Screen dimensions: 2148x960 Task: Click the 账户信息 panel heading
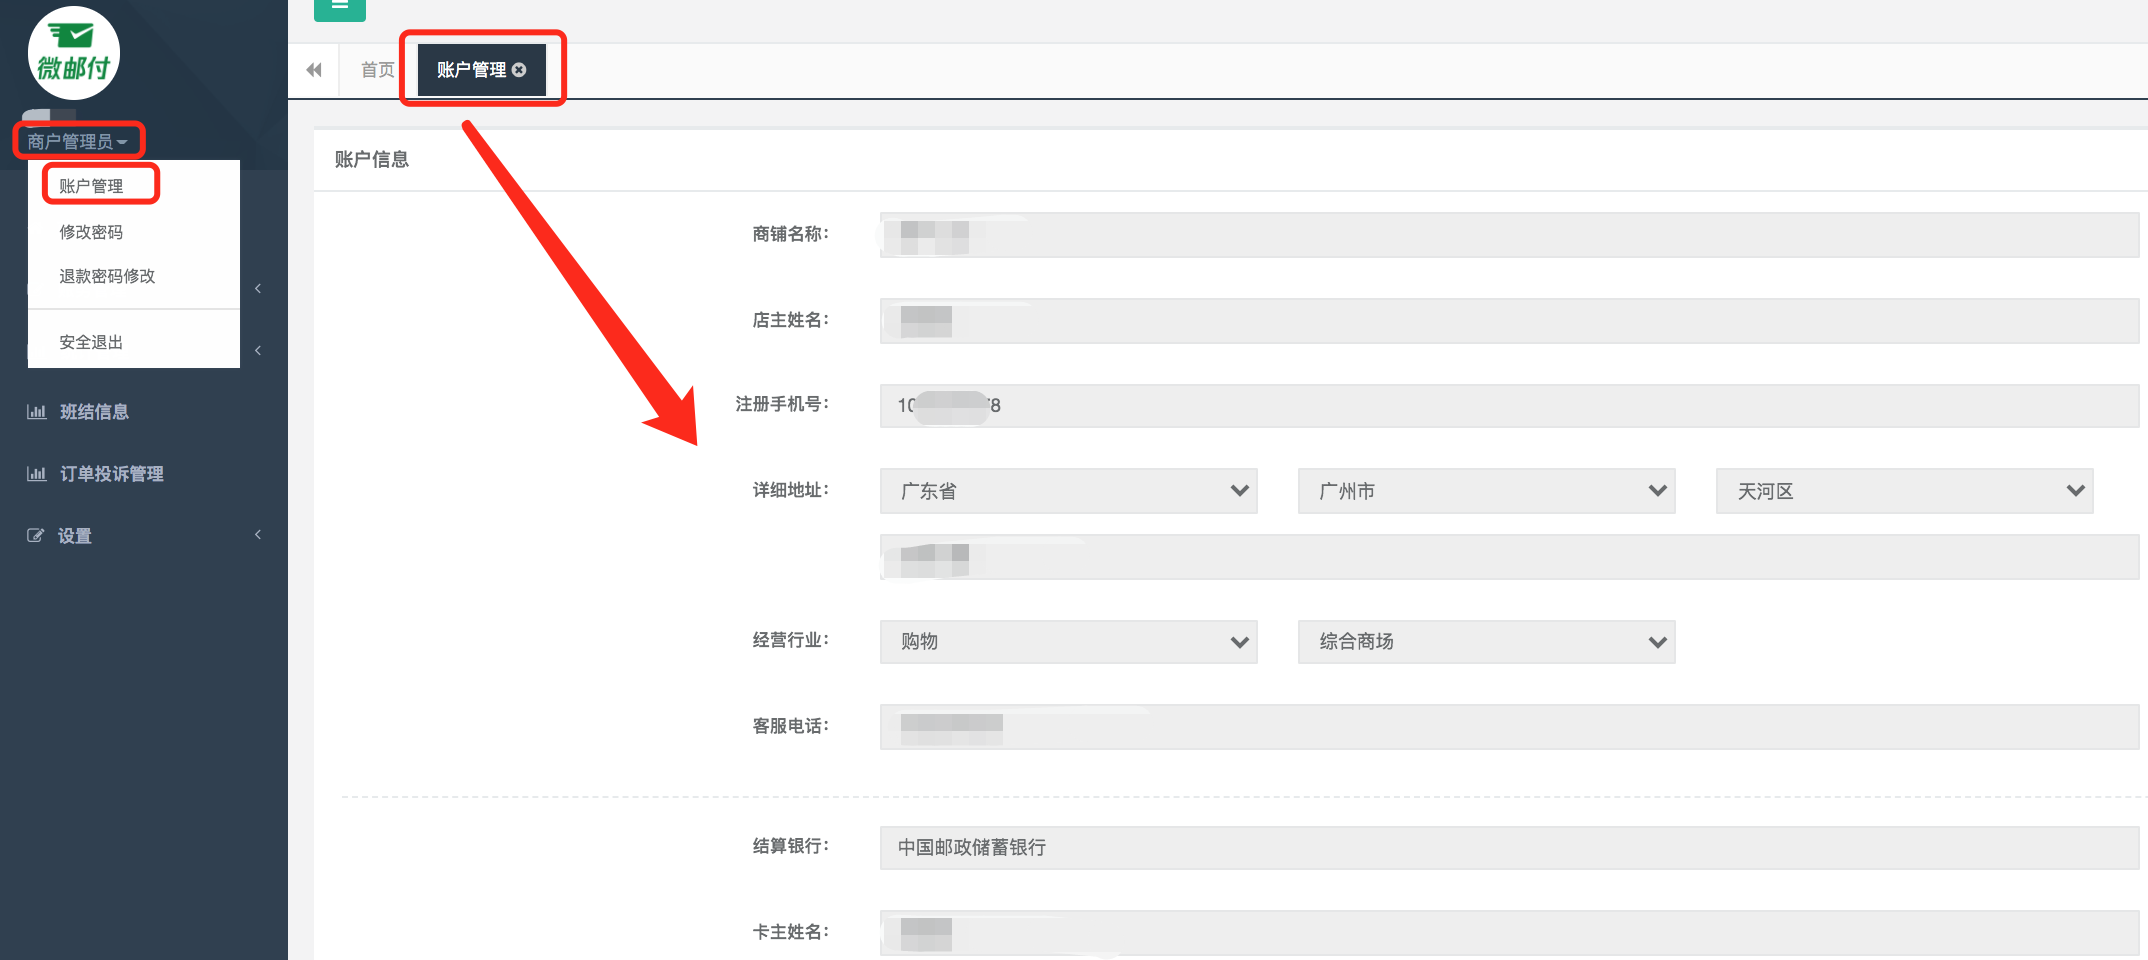click(372, 159)
